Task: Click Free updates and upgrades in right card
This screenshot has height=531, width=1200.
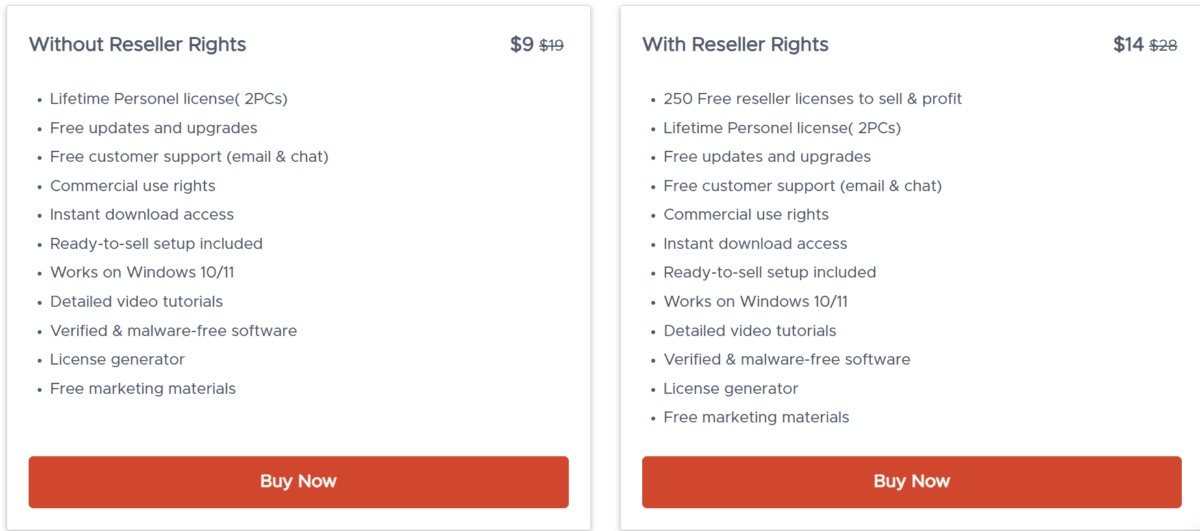Action: tap(766, 157)
